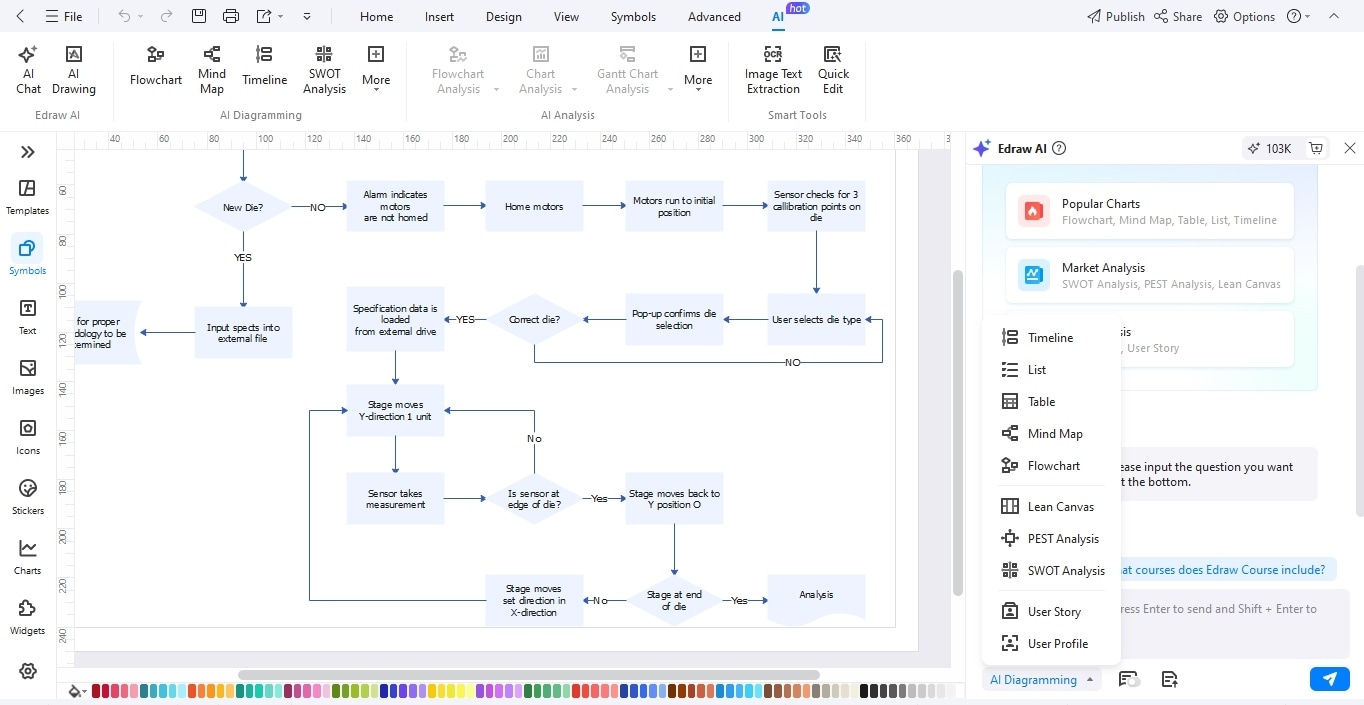
Task: Generate an AI Flowchart from ribbon
Action: (x=156, y=66)
